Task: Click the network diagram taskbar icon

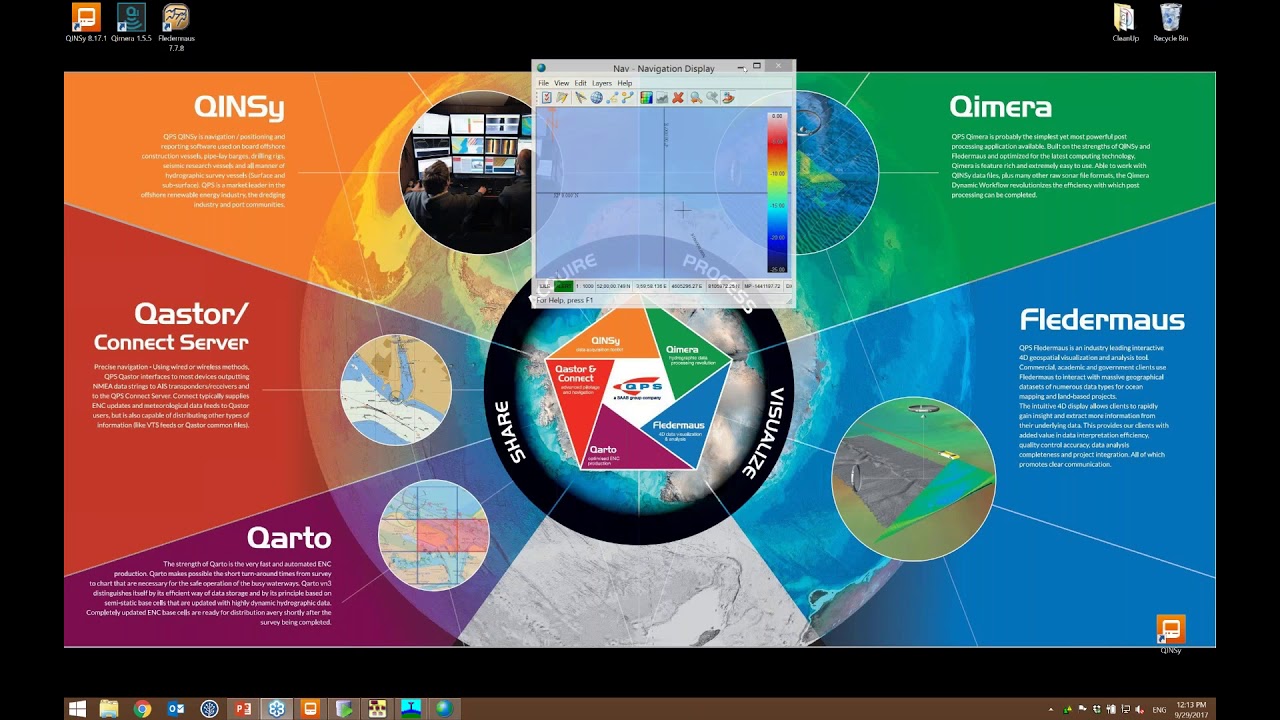Action: coord(377,709)
